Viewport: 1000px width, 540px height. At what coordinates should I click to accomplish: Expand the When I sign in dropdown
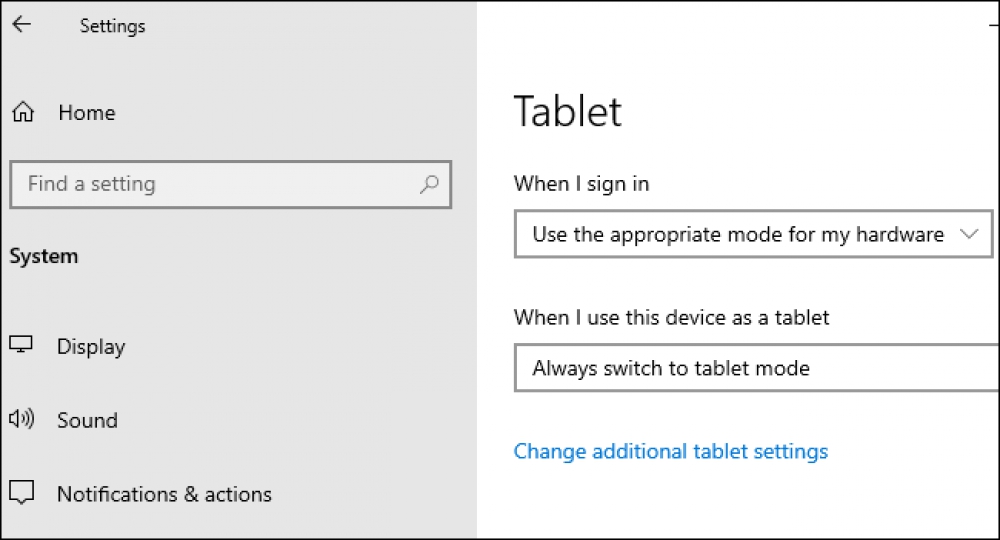(x=753, y=234)
